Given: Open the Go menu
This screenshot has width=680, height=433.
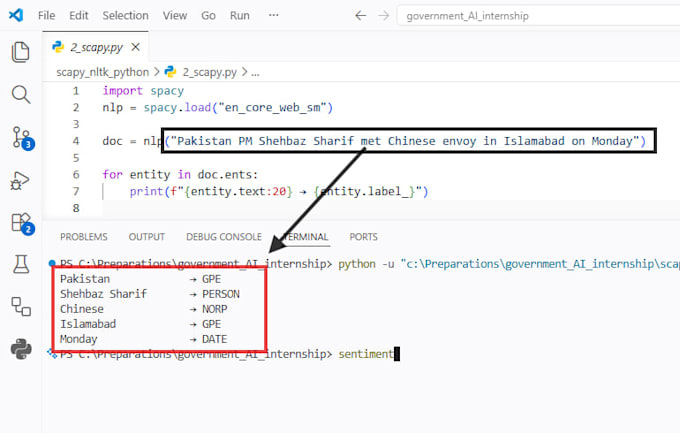Looking at the screenshot, I should tap(208, 16).
